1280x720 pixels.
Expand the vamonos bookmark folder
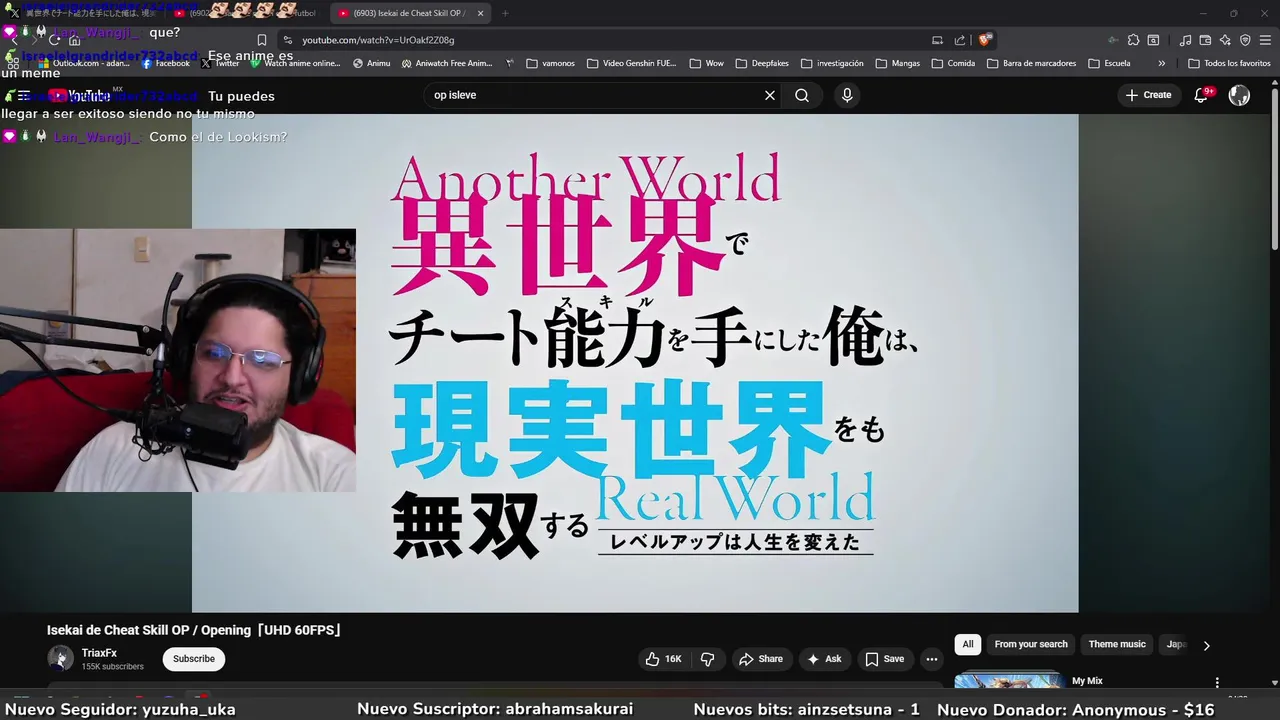(x=550, y=63)
